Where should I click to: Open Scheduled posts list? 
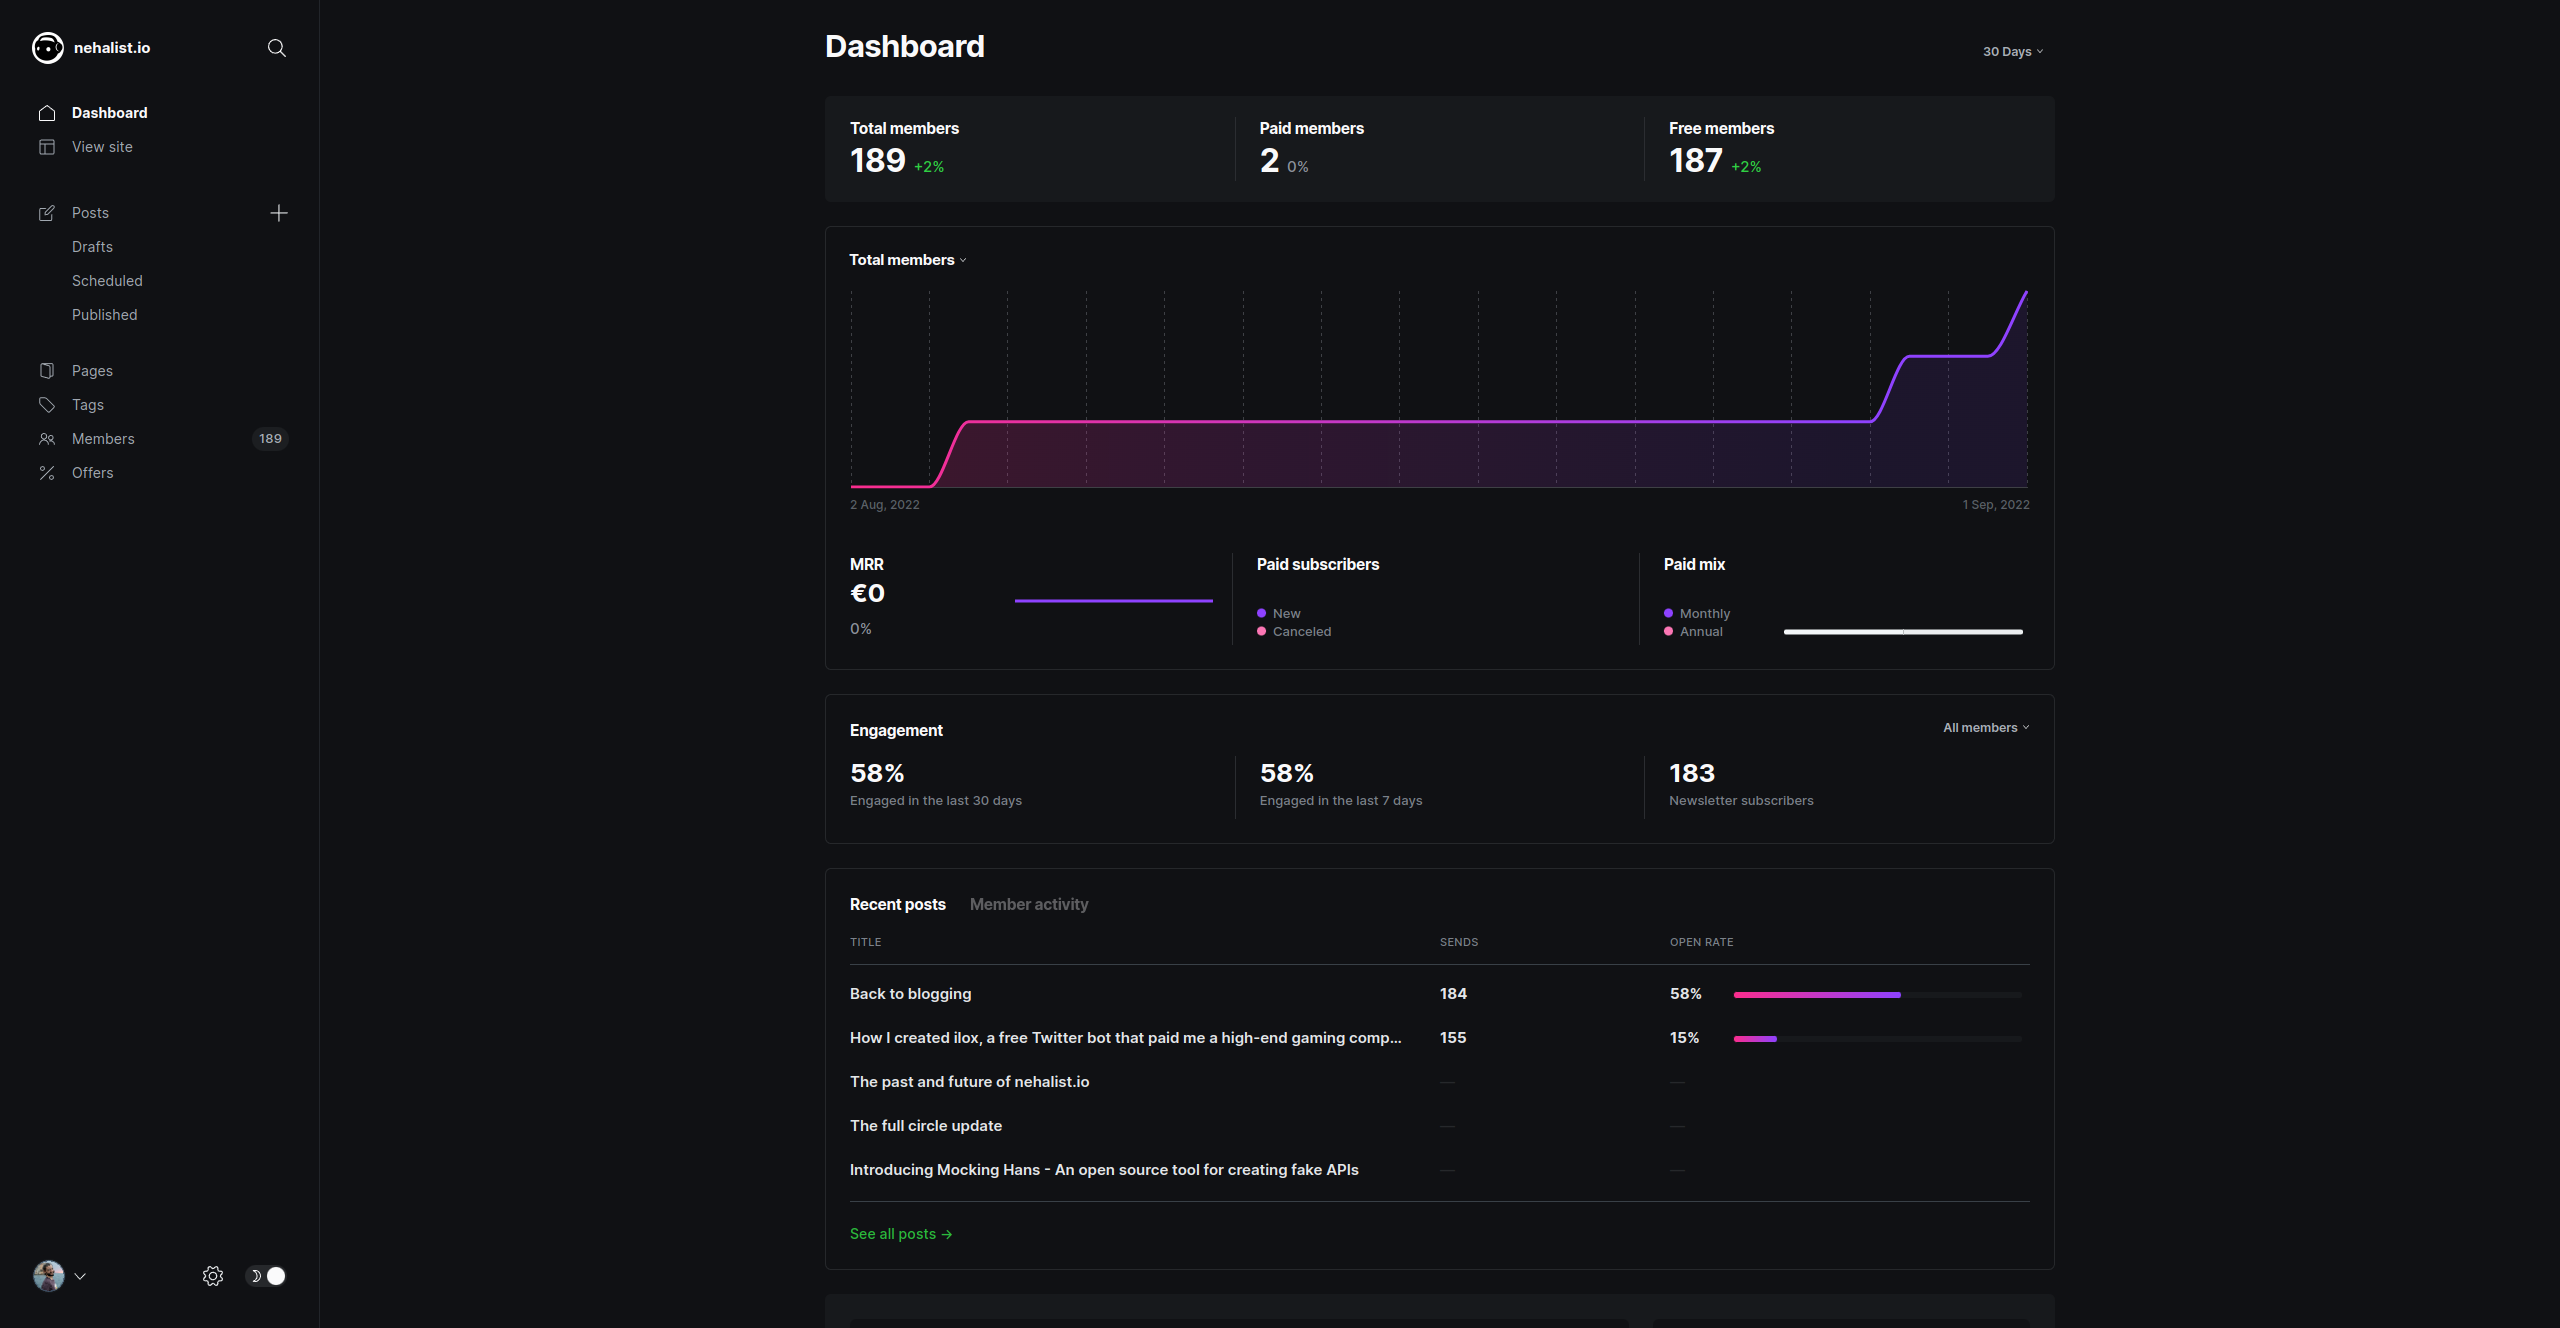pyautogui.click(x=107, y=281)
